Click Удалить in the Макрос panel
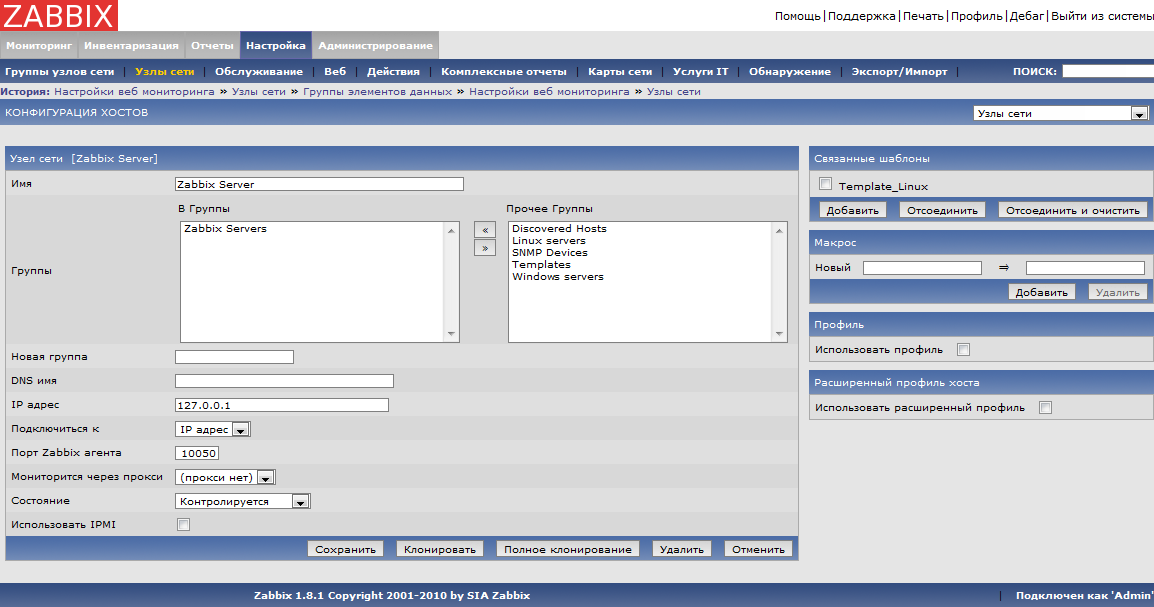The width and height of the screenshot is (1154, 607). click(1117, 292)
